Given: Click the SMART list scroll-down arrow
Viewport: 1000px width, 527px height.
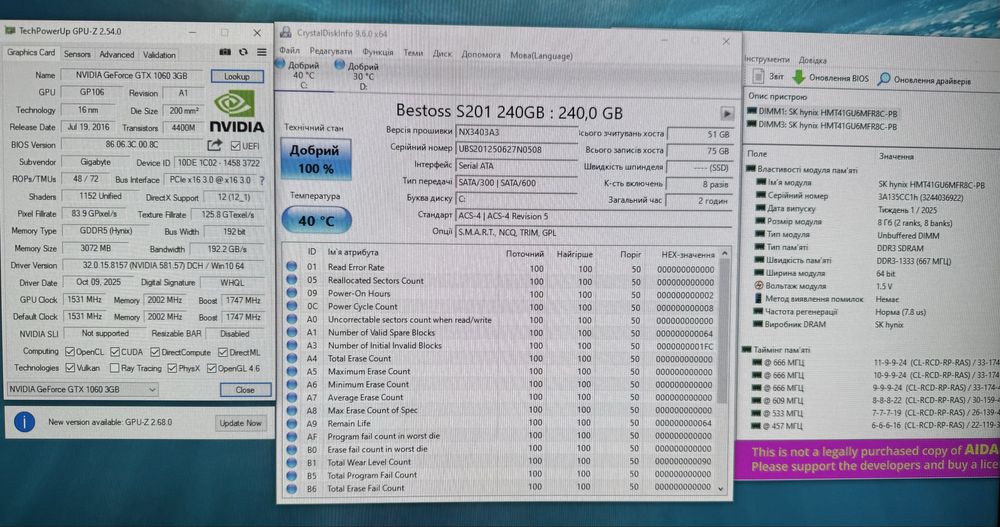Looking at the screenshot, I should (721, 489).
